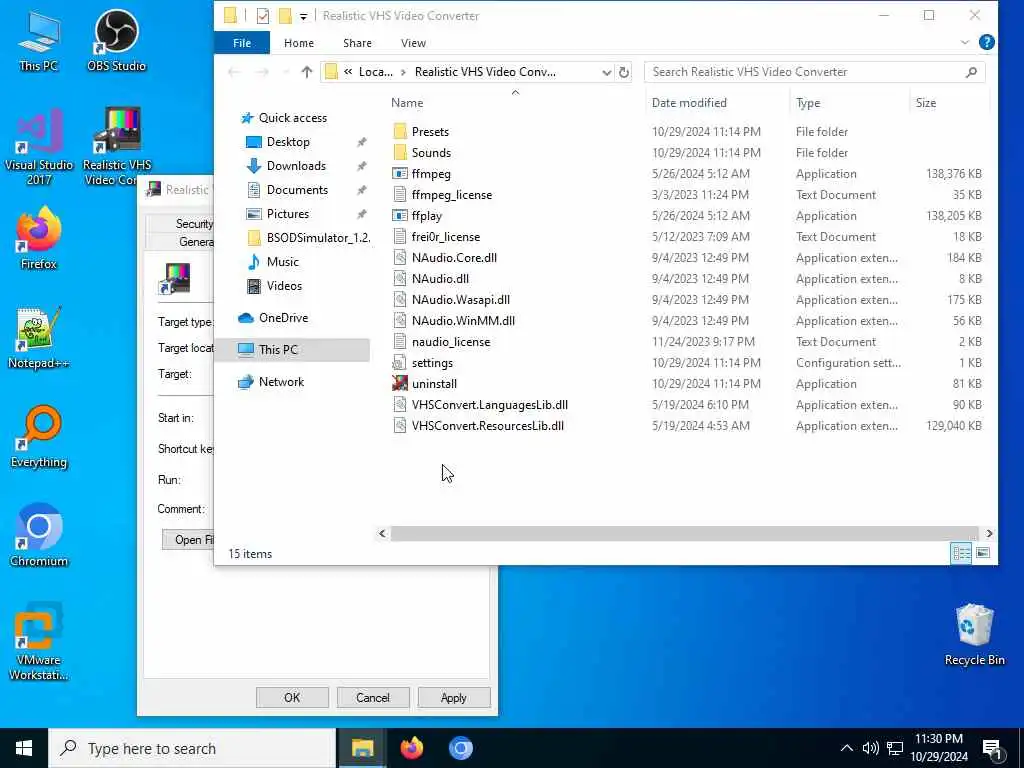Select the settings configuration file
This screenshot has height=768, width=1024.
point(432,362)
